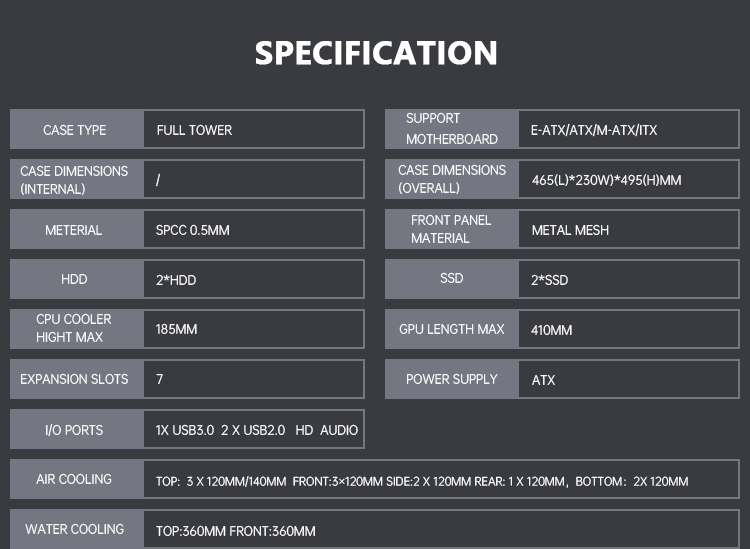
Task: Click the 410MM GPU length value
Action: (552, 330)
